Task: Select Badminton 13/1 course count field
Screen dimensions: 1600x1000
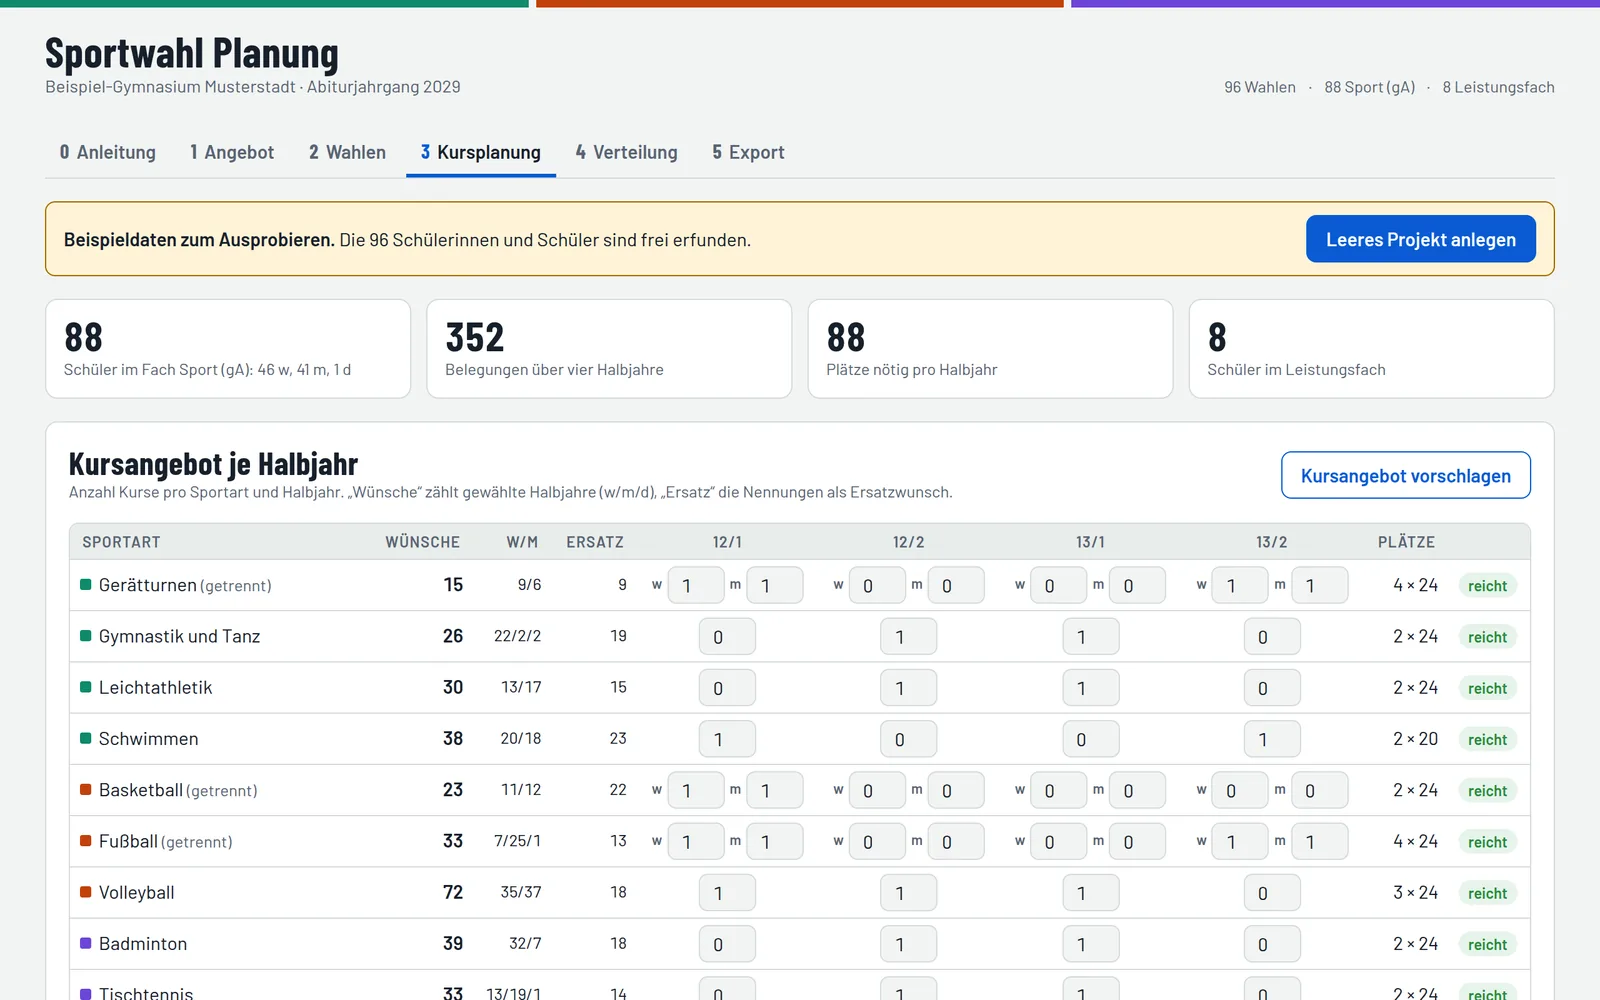Action: pyautogui.click(x=1091, y=944)
